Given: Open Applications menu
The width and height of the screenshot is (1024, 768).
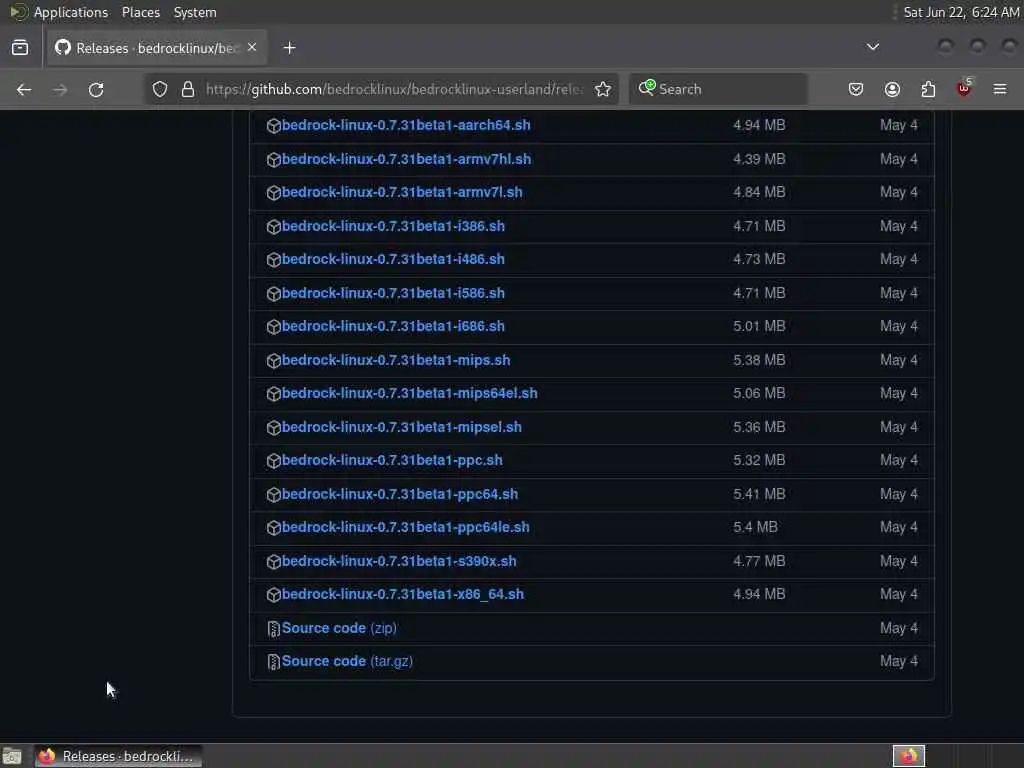Looking at the screenshot, I should click(71, 12).
